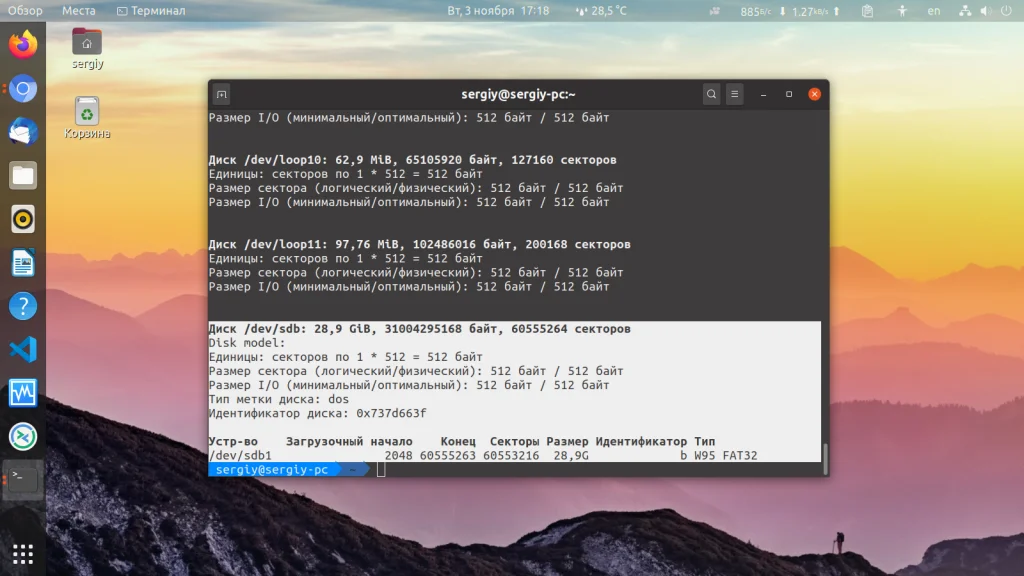
Task: Launch Visual Studio Code from dock
Action: 23,349
